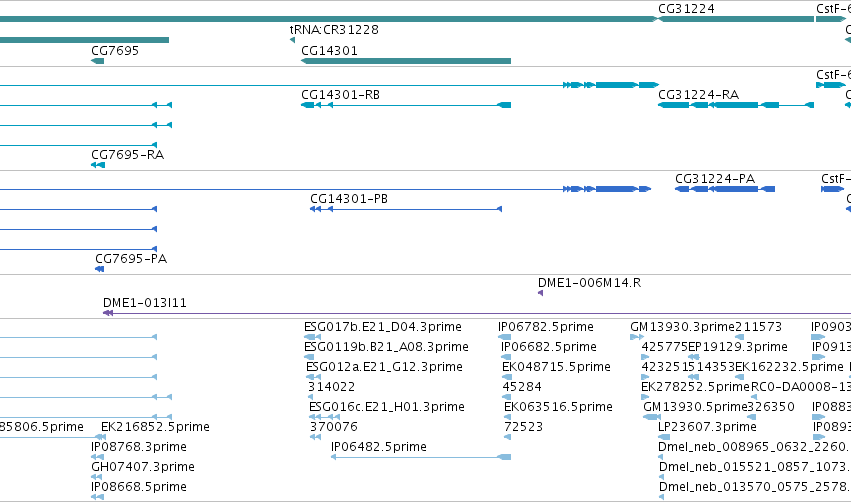Click the CG31224-PA protein label

(x=715, y=179)
